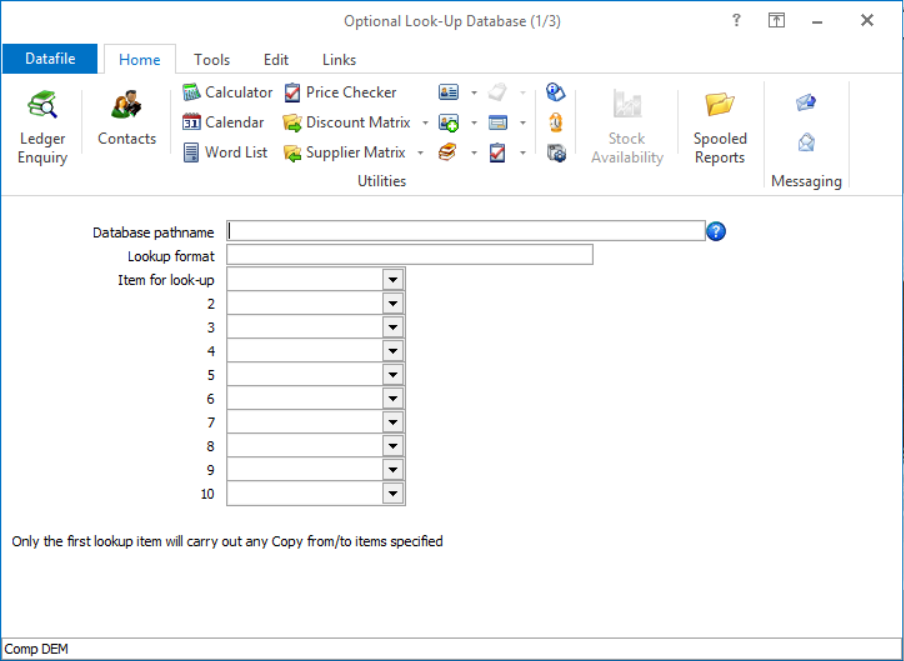Switch to the Home ribbon tab

point(140,59)
